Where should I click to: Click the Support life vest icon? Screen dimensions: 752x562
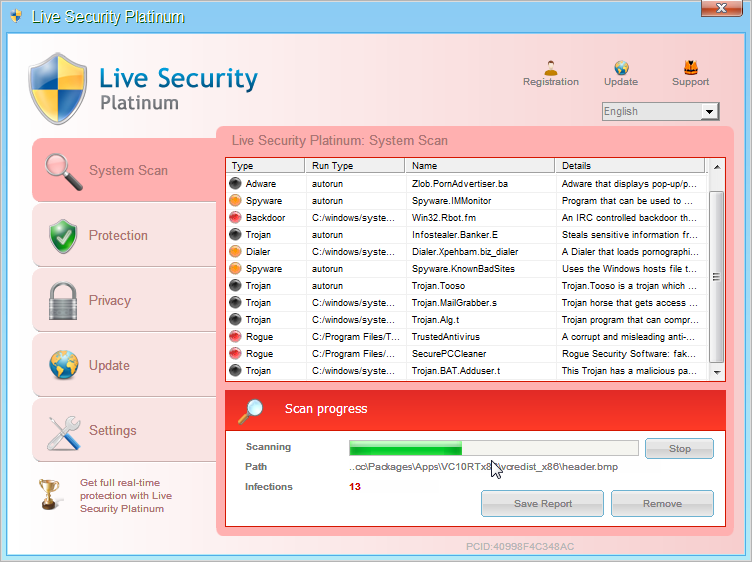[x=691, y=68]
